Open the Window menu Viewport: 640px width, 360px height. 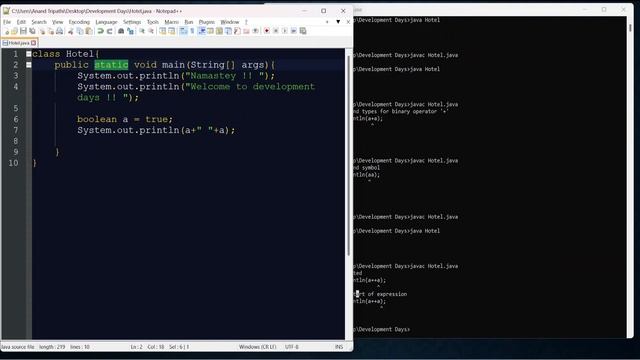(230, 22)
